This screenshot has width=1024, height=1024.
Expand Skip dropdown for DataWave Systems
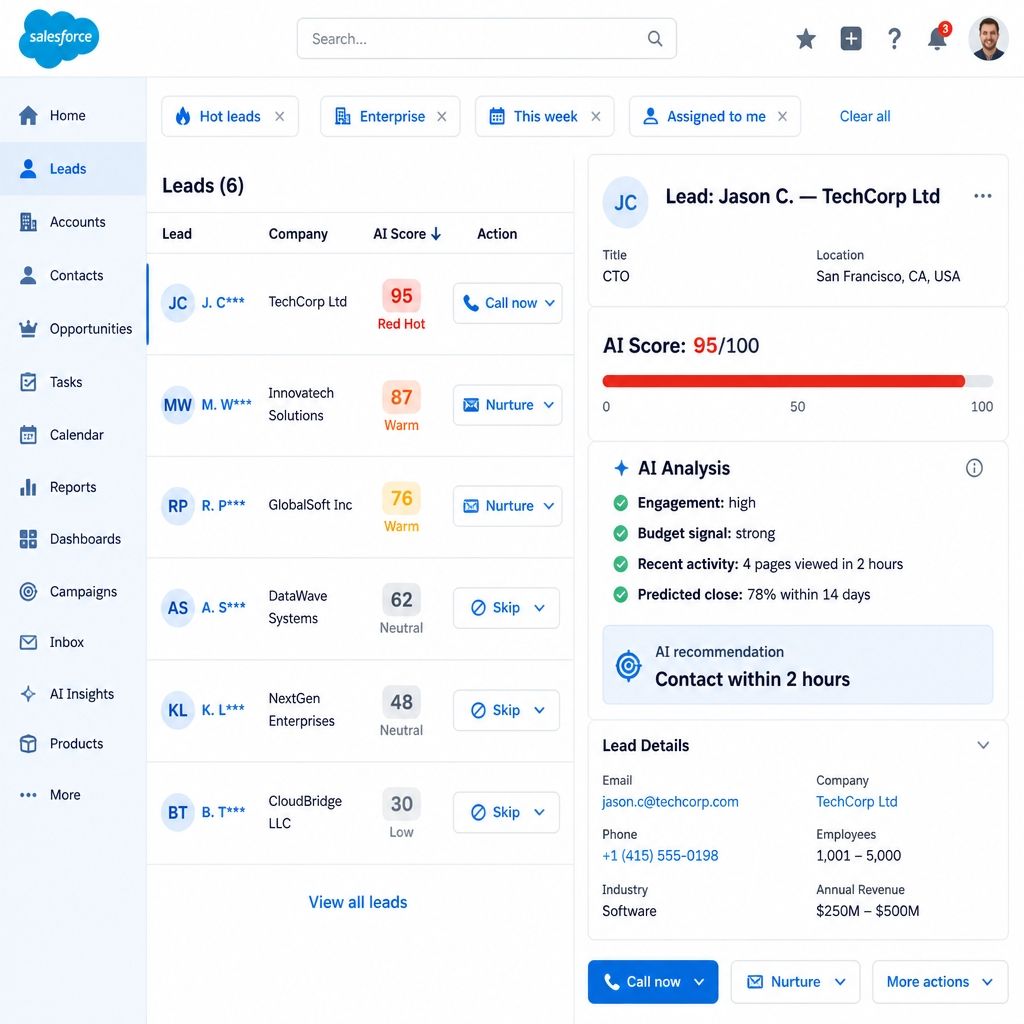(x=539, y=608)
